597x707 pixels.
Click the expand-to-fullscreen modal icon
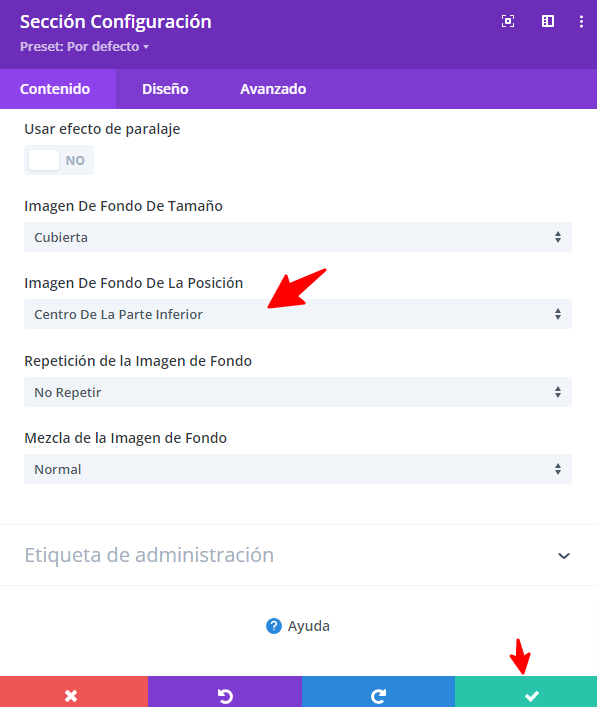pos(508,21)
